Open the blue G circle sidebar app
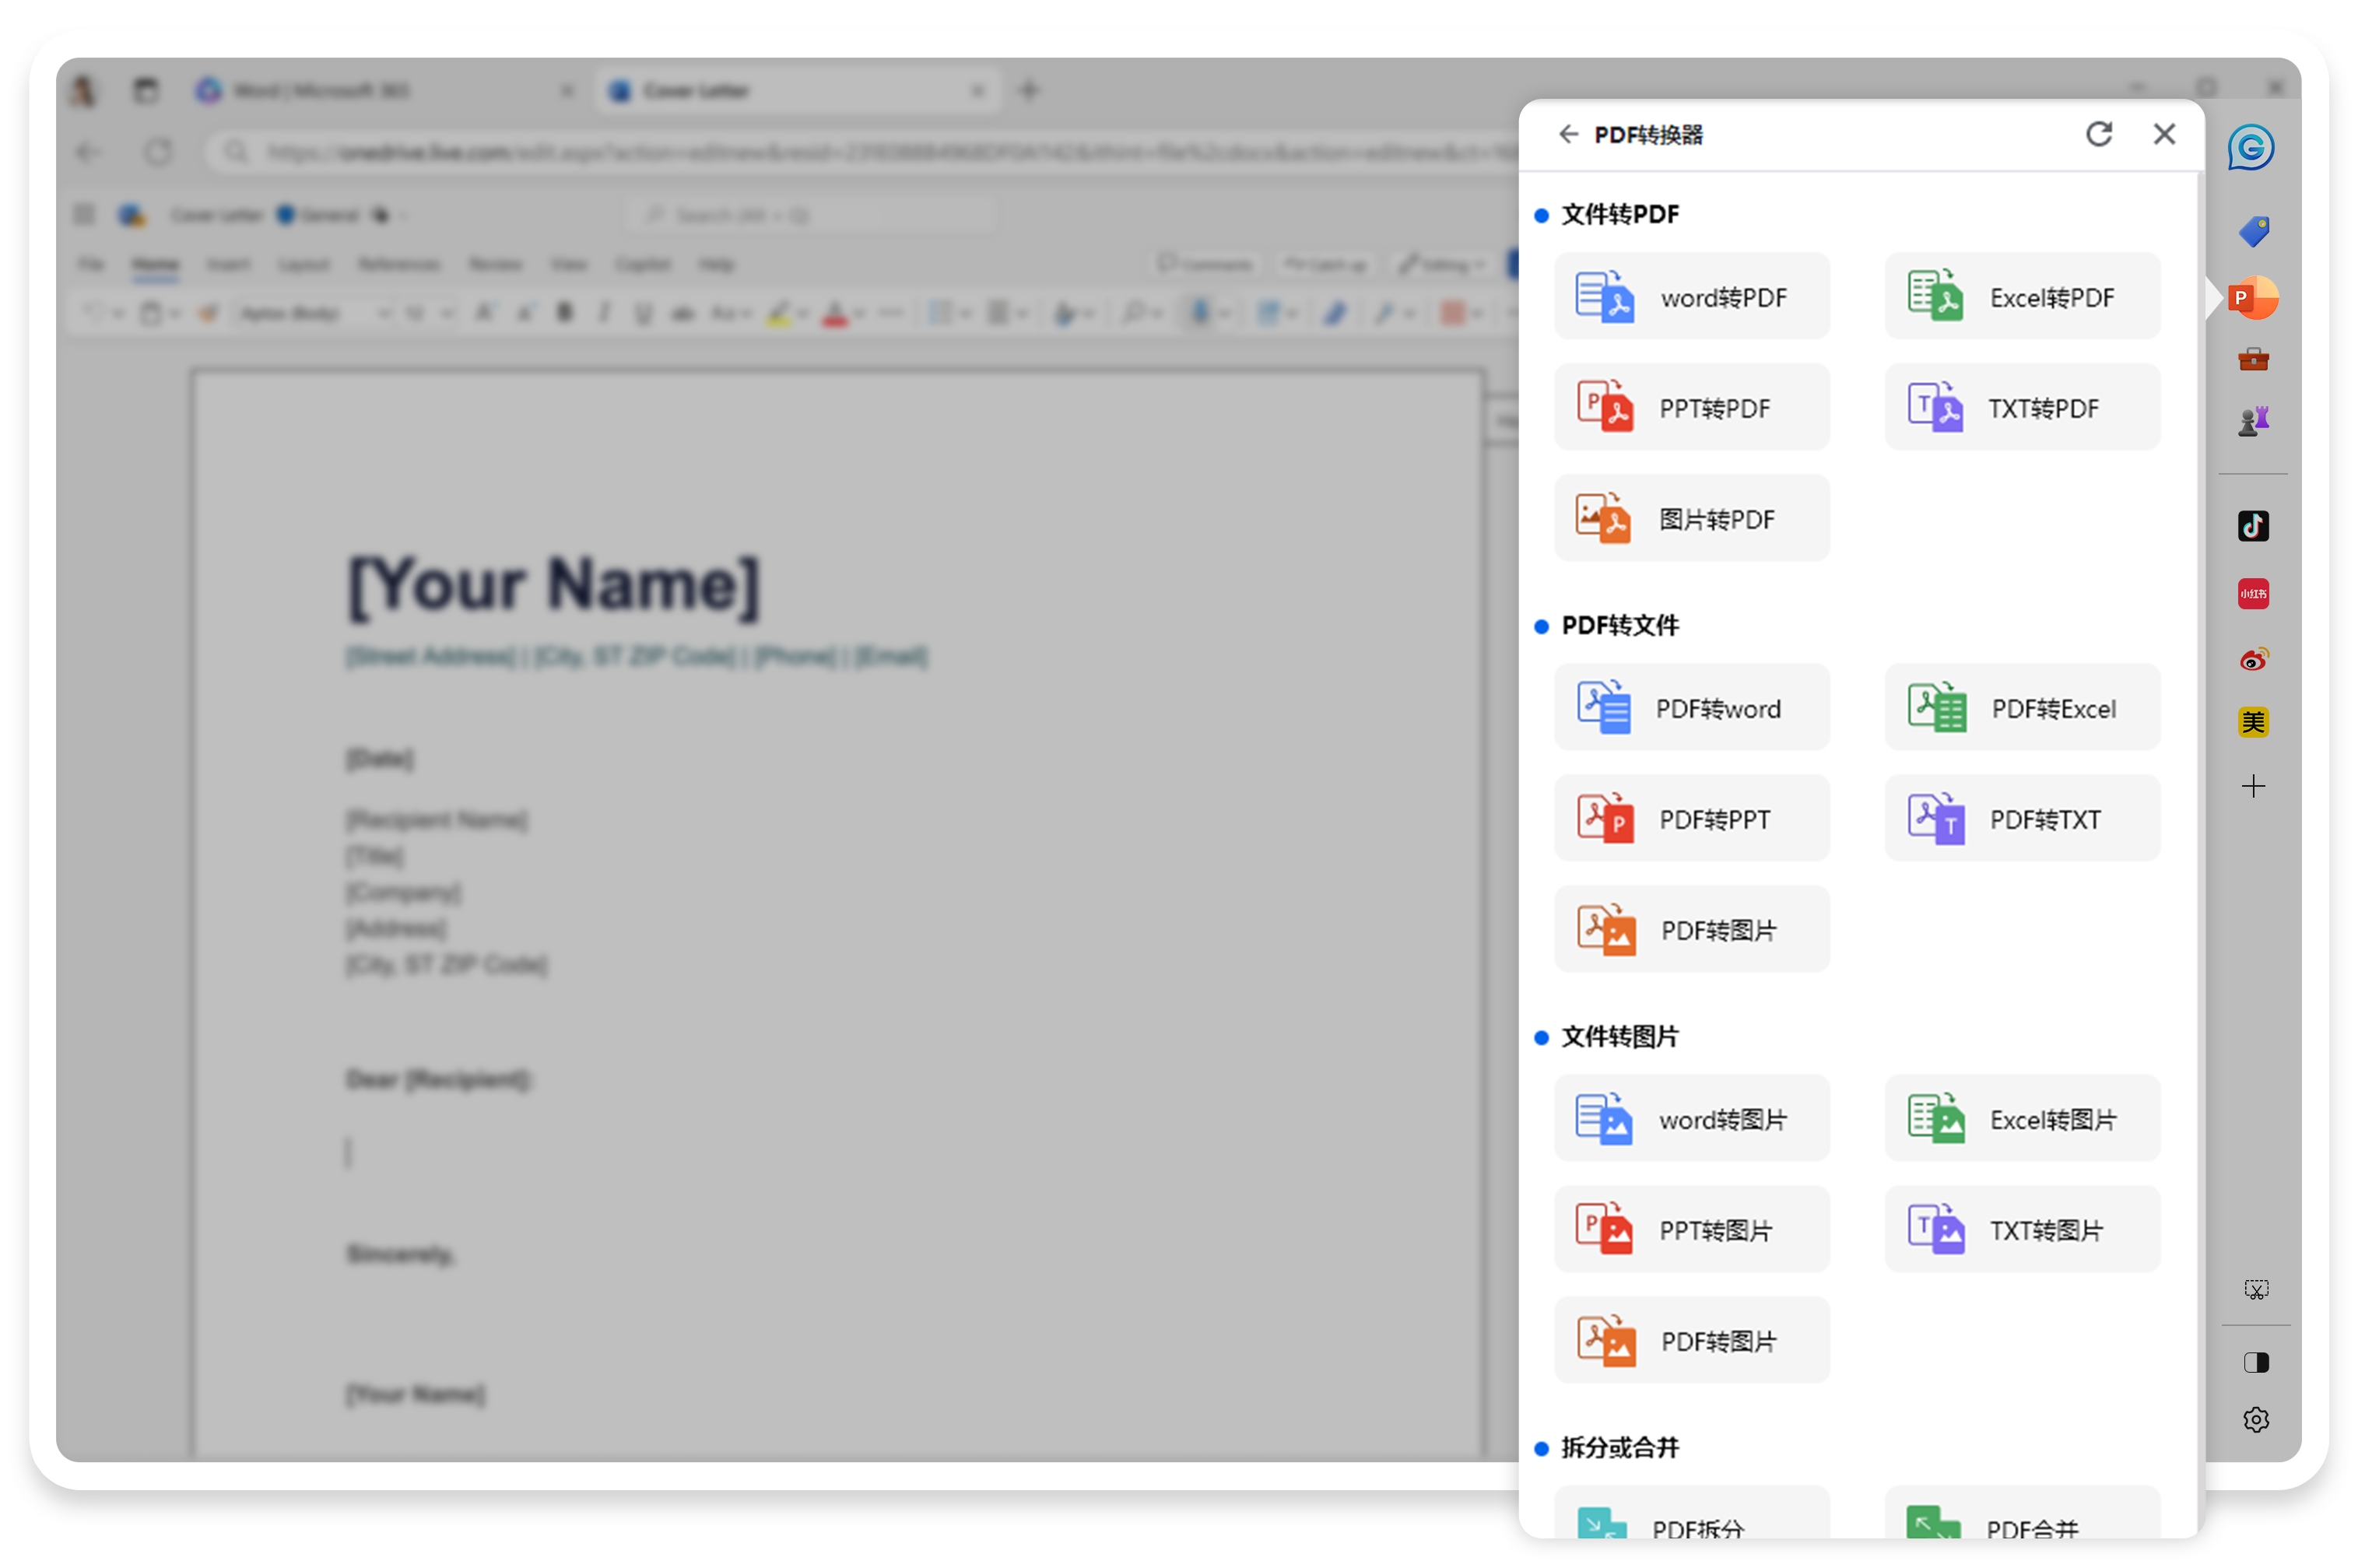This screenshot has width=2358, height=1568. [x=2250, y=148]
